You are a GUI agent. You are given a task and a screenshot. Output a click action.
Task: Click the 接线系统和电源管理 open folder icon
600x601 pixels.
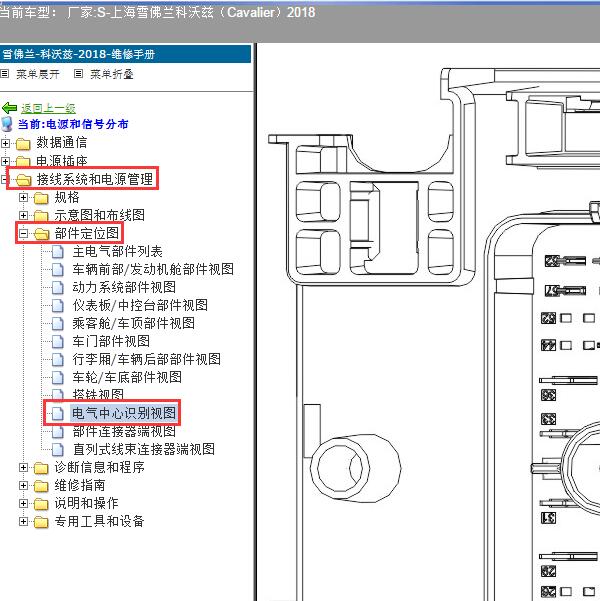(x=24, y=179)
